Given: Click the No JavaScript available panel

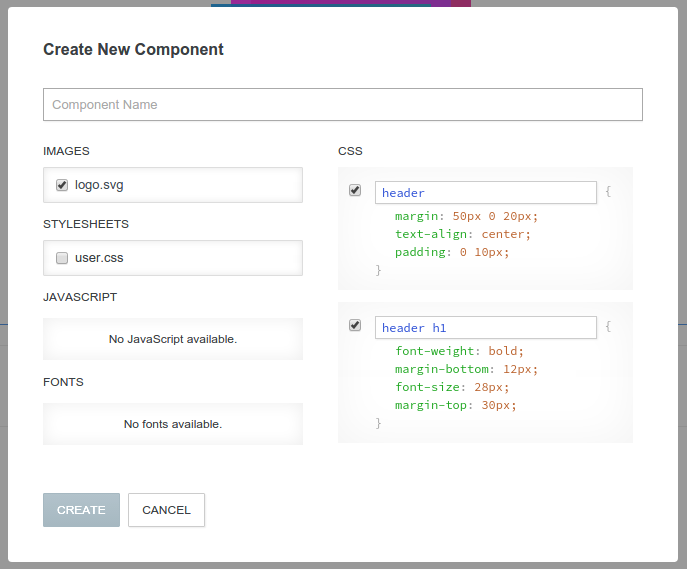Looking at the screenshot, I should (x=173, y=339).
